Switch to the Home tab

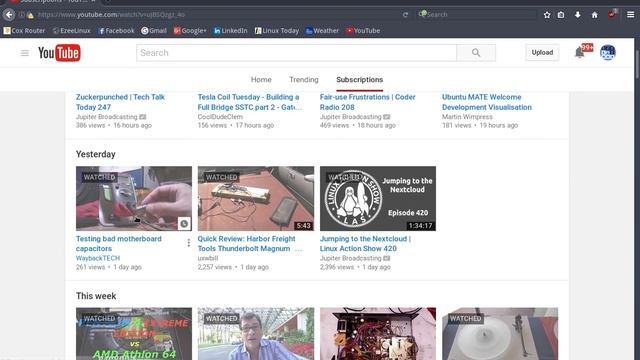[x=261, y=80]
